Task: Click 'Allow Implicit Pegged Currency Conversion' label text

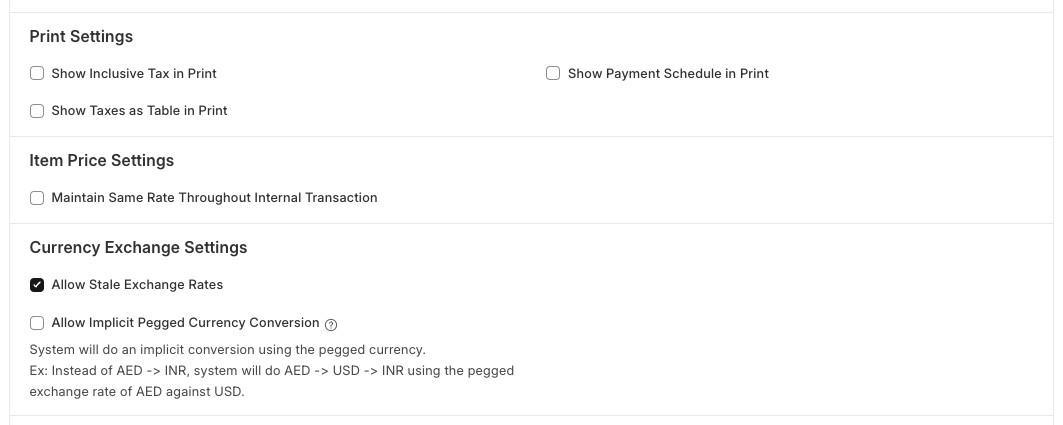Action: (185, 323)
